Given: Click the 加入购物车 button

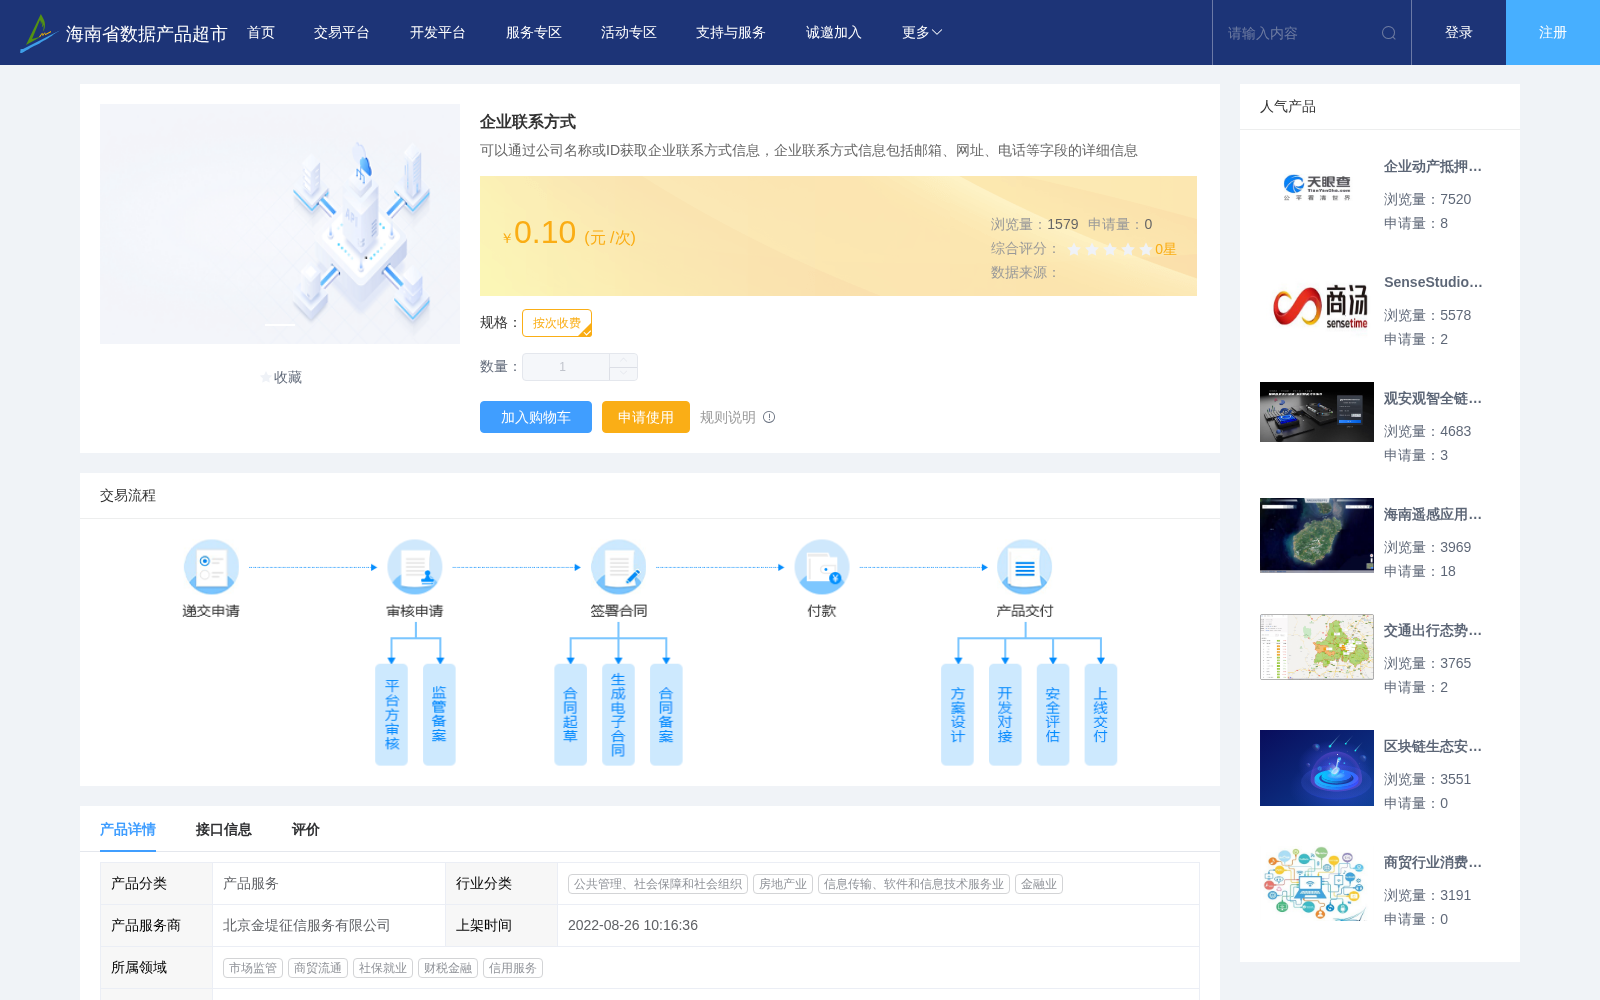Looking at the screenshot, I should (536, 417).
